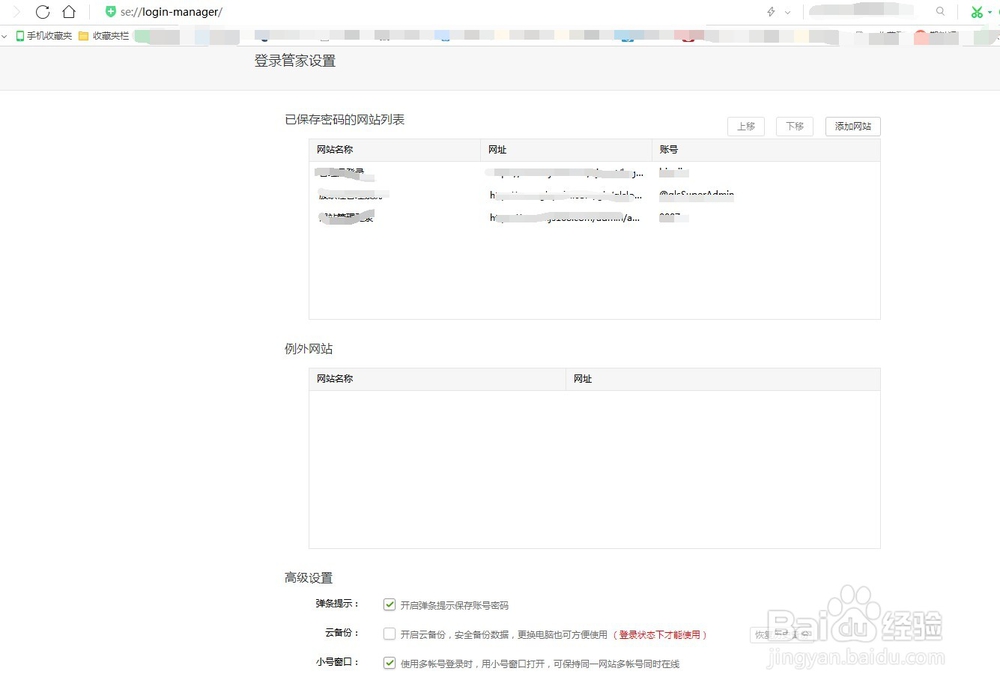Expand the bookmarks bar chevron on the left

coord(4,35)
